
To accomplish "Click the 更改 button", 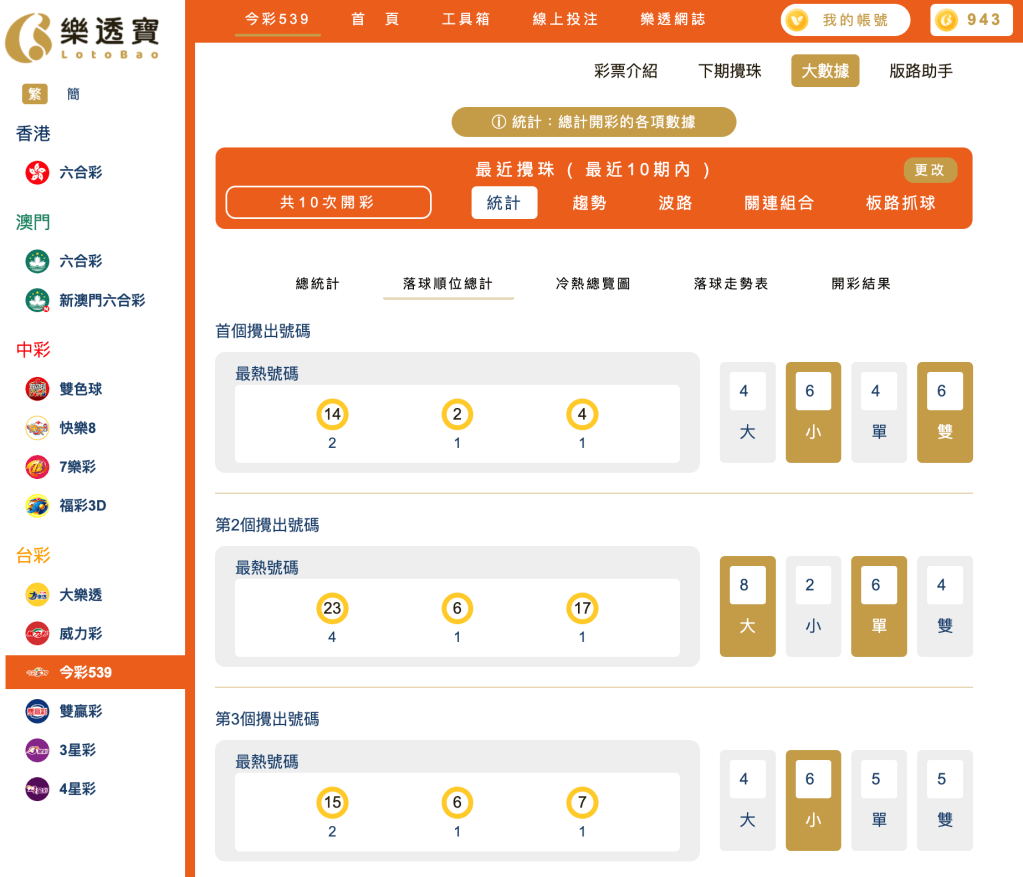I will click(929, 170).
